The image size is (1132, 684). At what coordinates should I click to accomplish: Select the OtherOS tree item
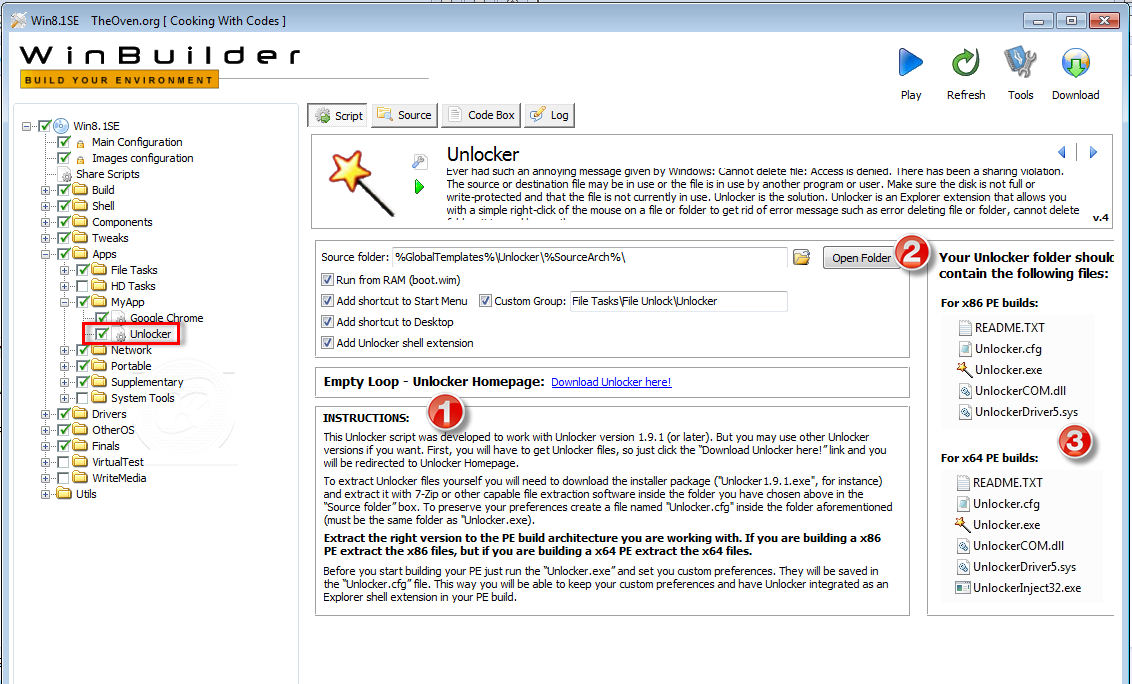tap(113, 430)
